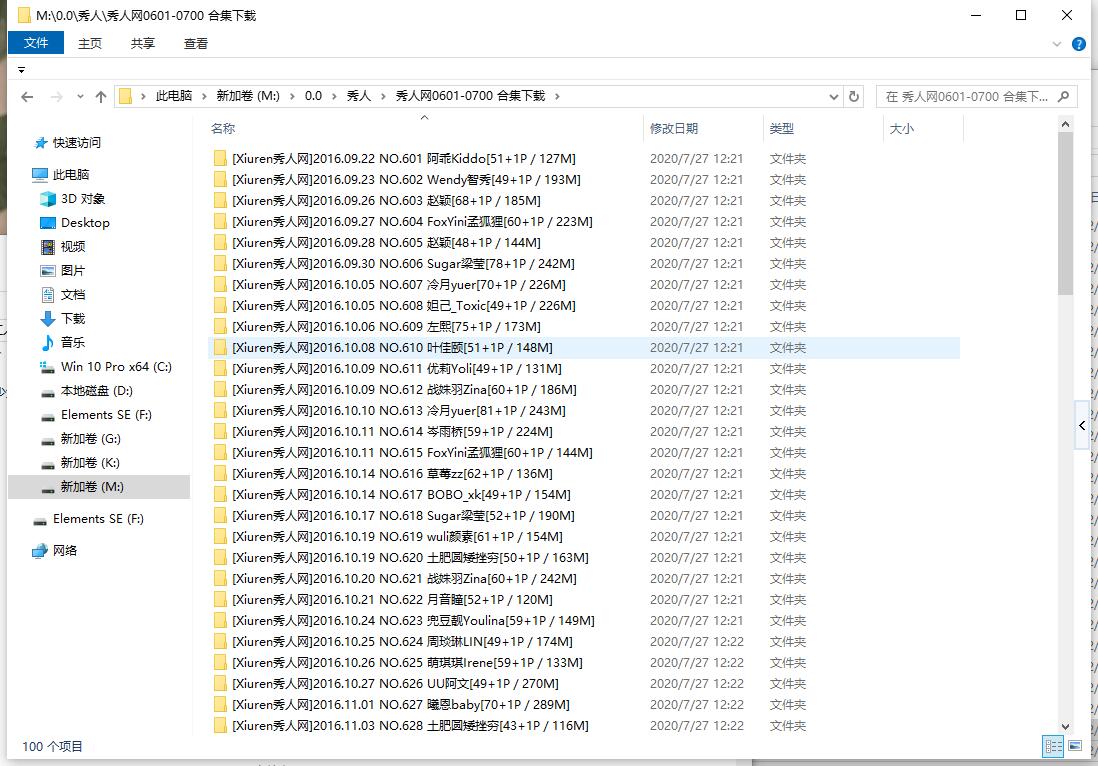Select 音乐 (Music) in the sidebar

click(72, 343)
